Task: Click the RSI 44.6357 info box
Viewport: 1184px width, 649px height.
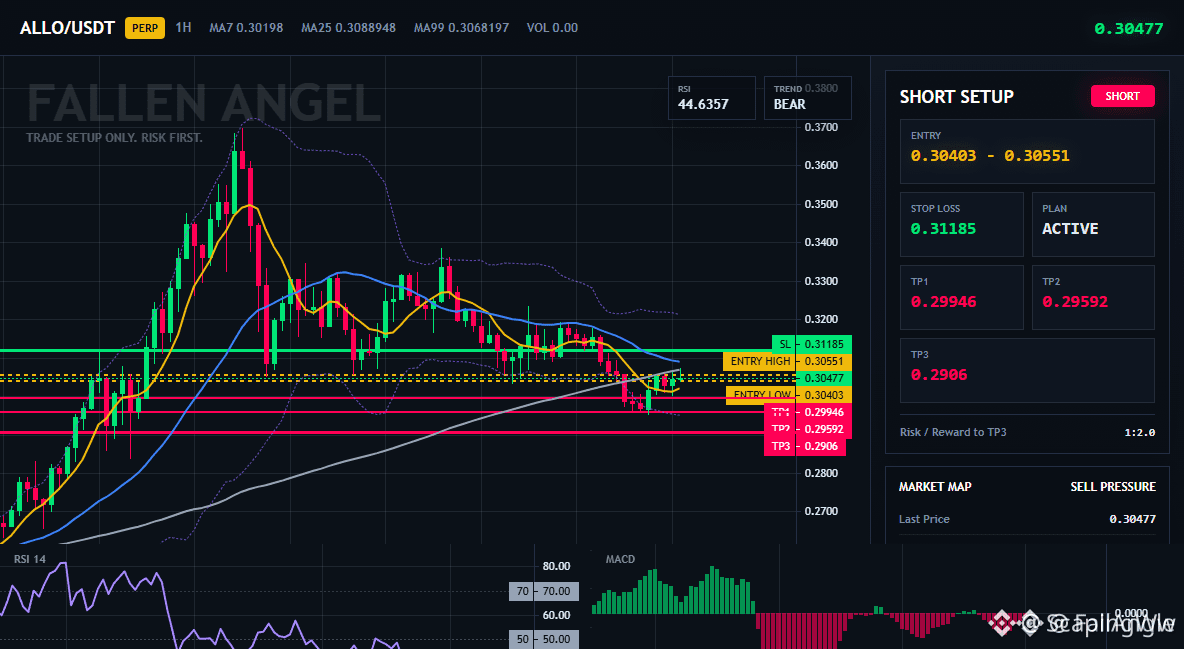Action: [711, 97]
